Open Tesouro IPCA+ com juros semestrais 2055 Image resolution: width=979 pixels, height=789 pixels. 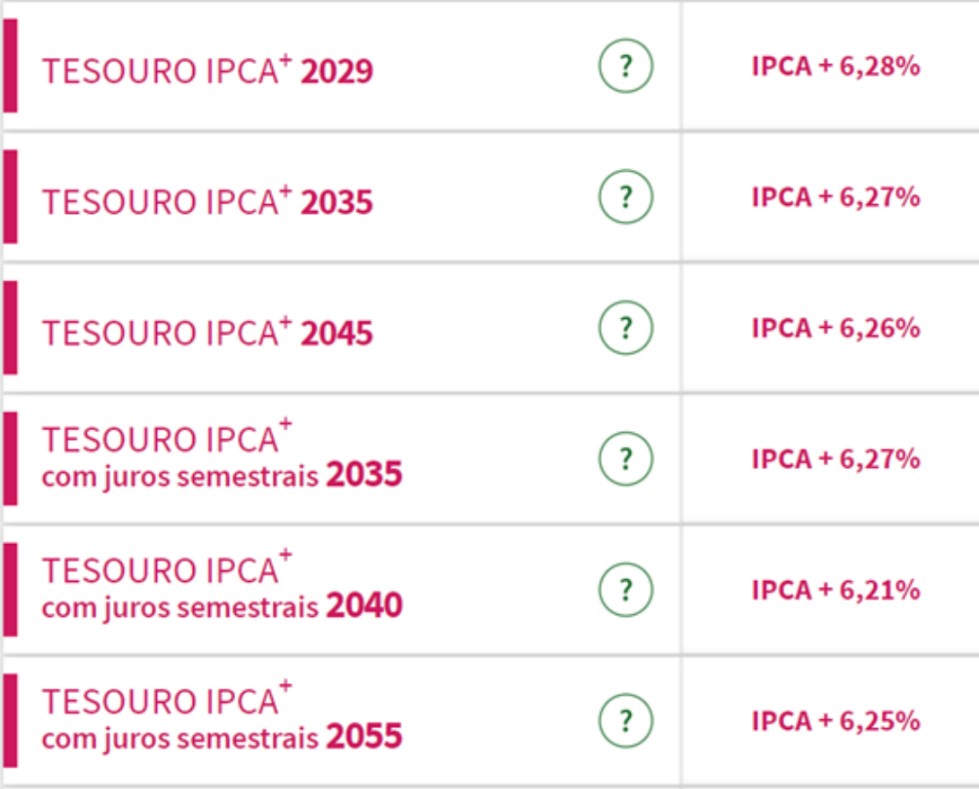[222, 717]
